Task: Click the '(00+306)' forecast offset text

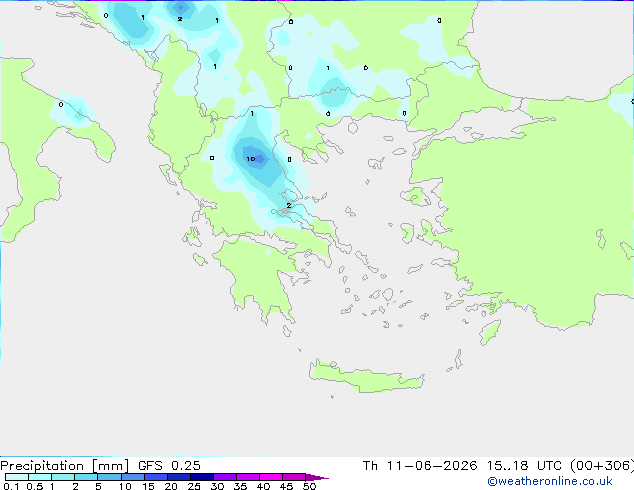Action: click(x=602, y=466)
